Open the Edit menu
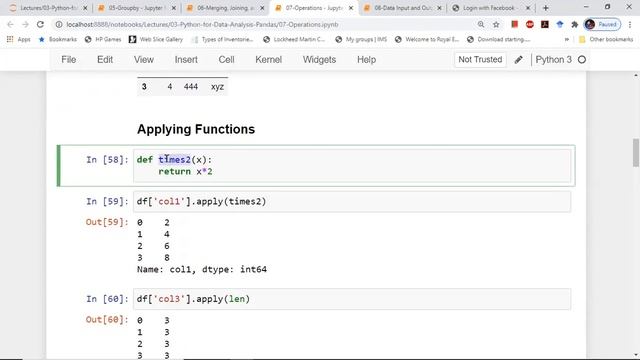 pos(105,60)
